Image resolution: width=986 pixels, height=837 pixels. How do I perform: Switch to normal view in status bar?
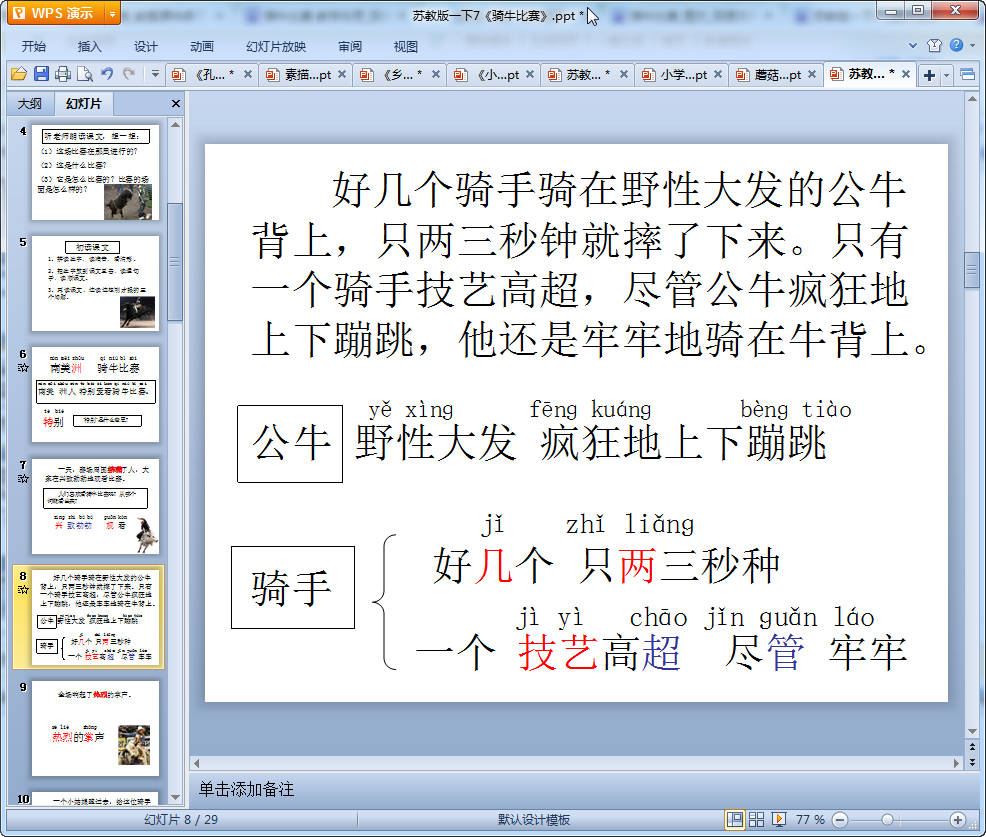click(734, 819)
